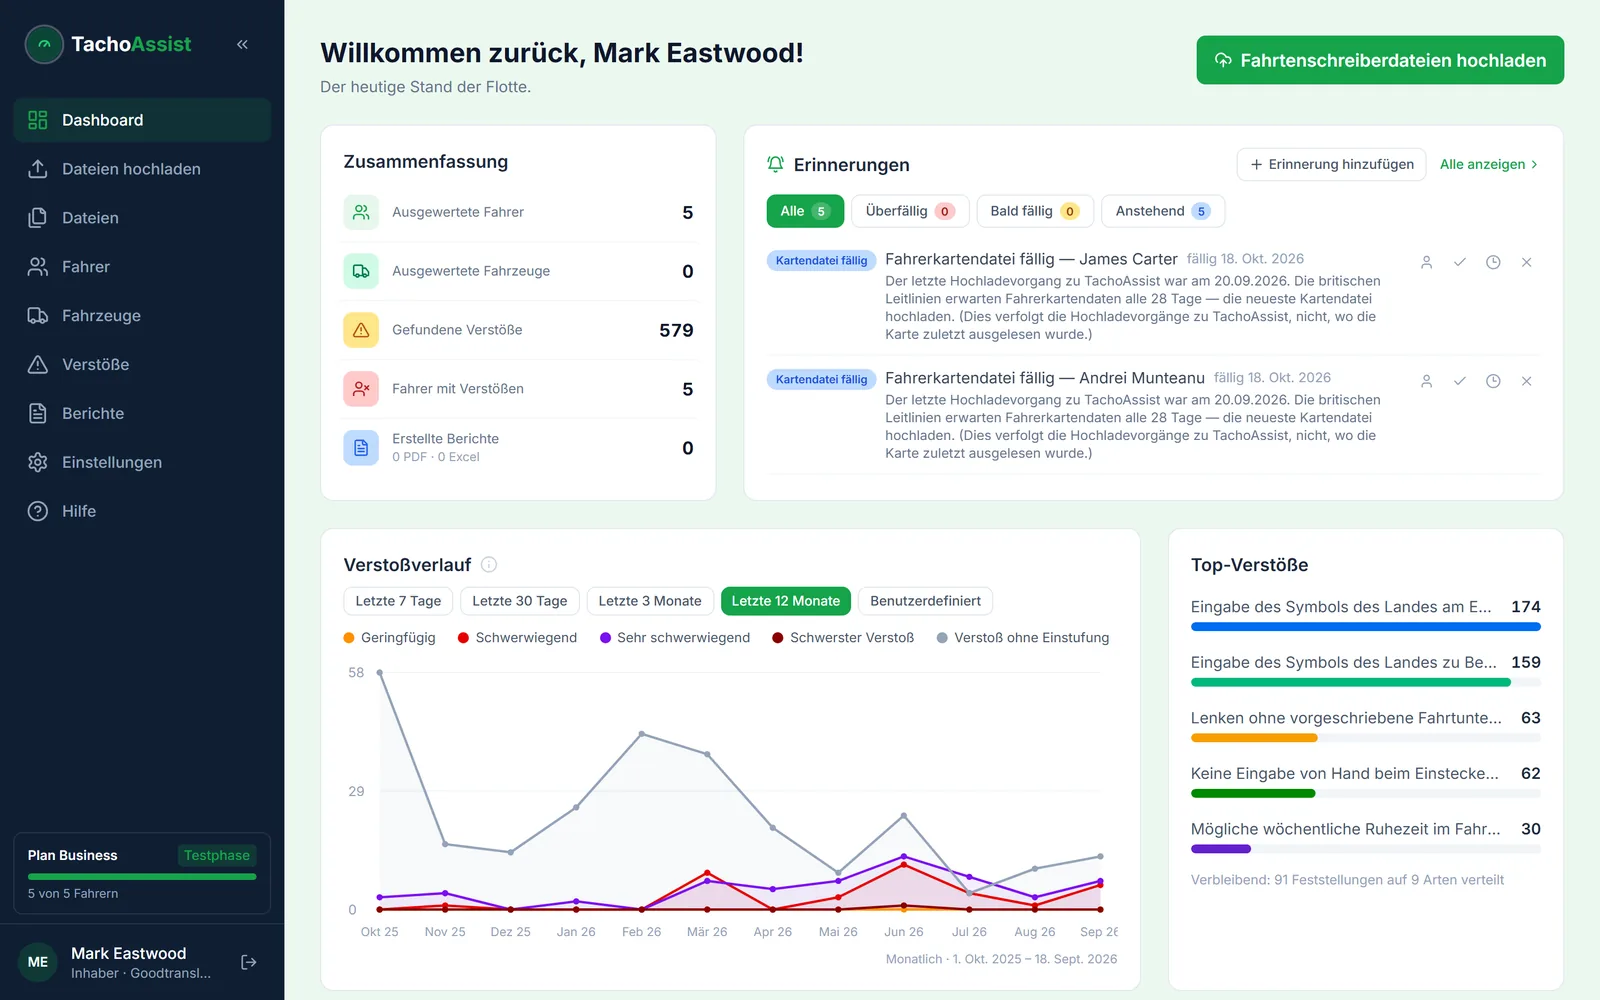
Task: Filter reminders by Überfällig
Action: [x=910, y=211]
